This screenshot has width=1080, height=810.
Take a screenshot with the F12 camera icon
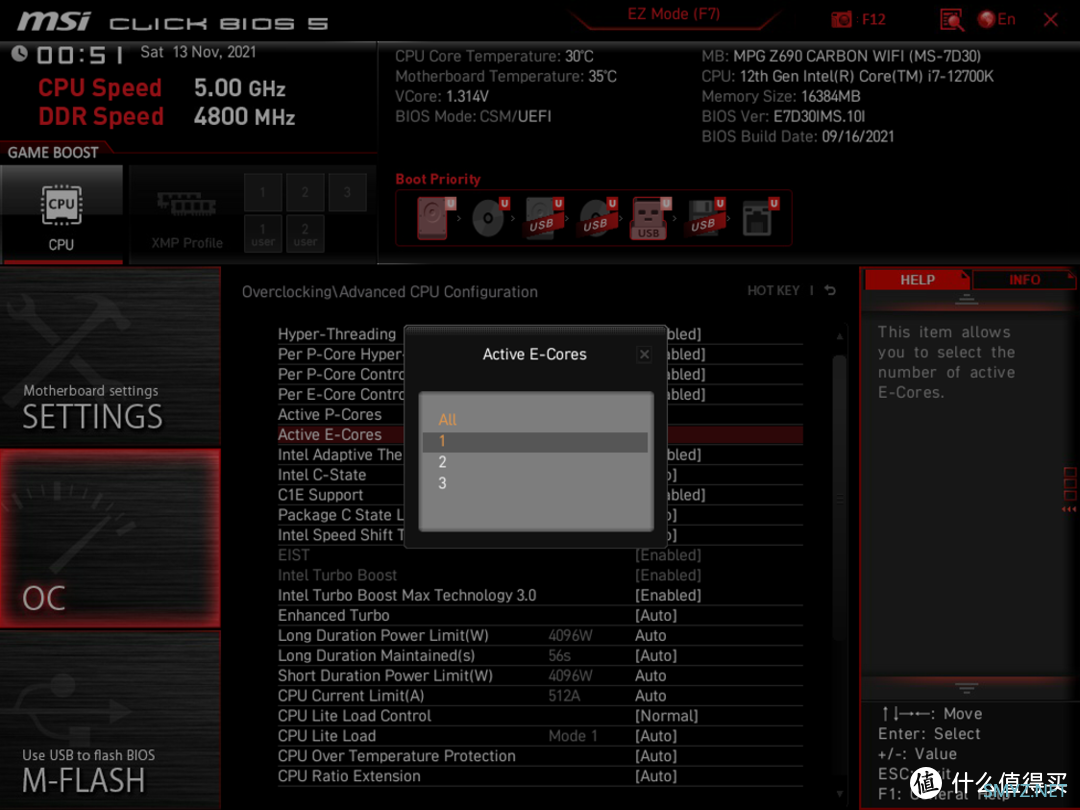[x=841, y=19]
